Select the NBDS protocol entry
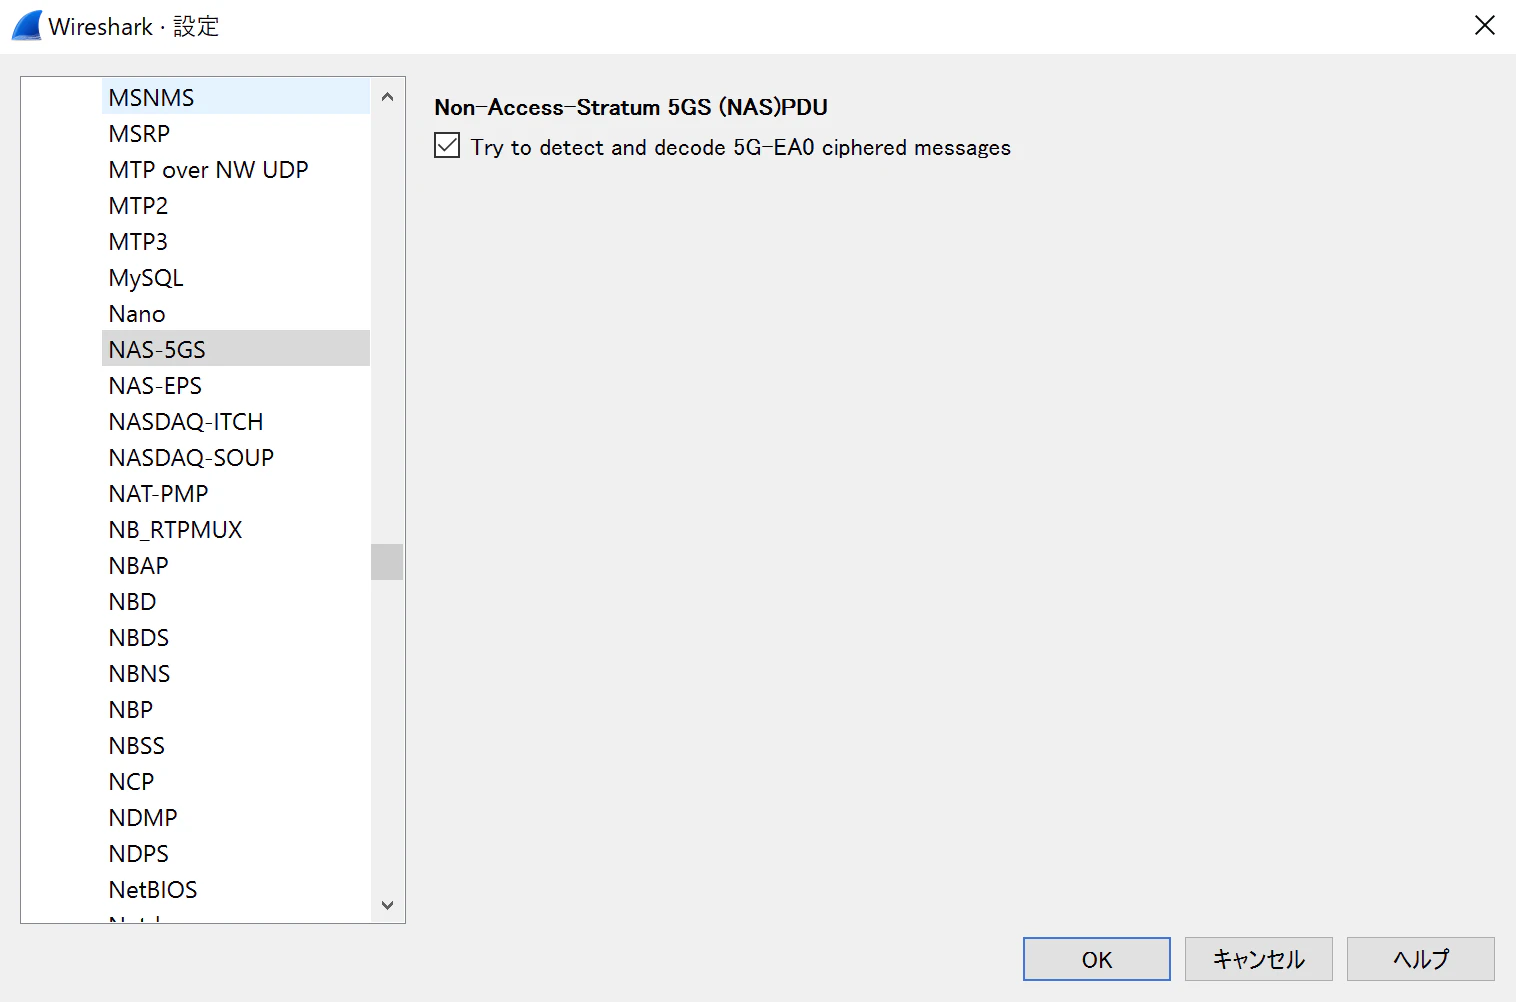The image size is (1516, 1002). pyautogui.click(x=236, y=637)
